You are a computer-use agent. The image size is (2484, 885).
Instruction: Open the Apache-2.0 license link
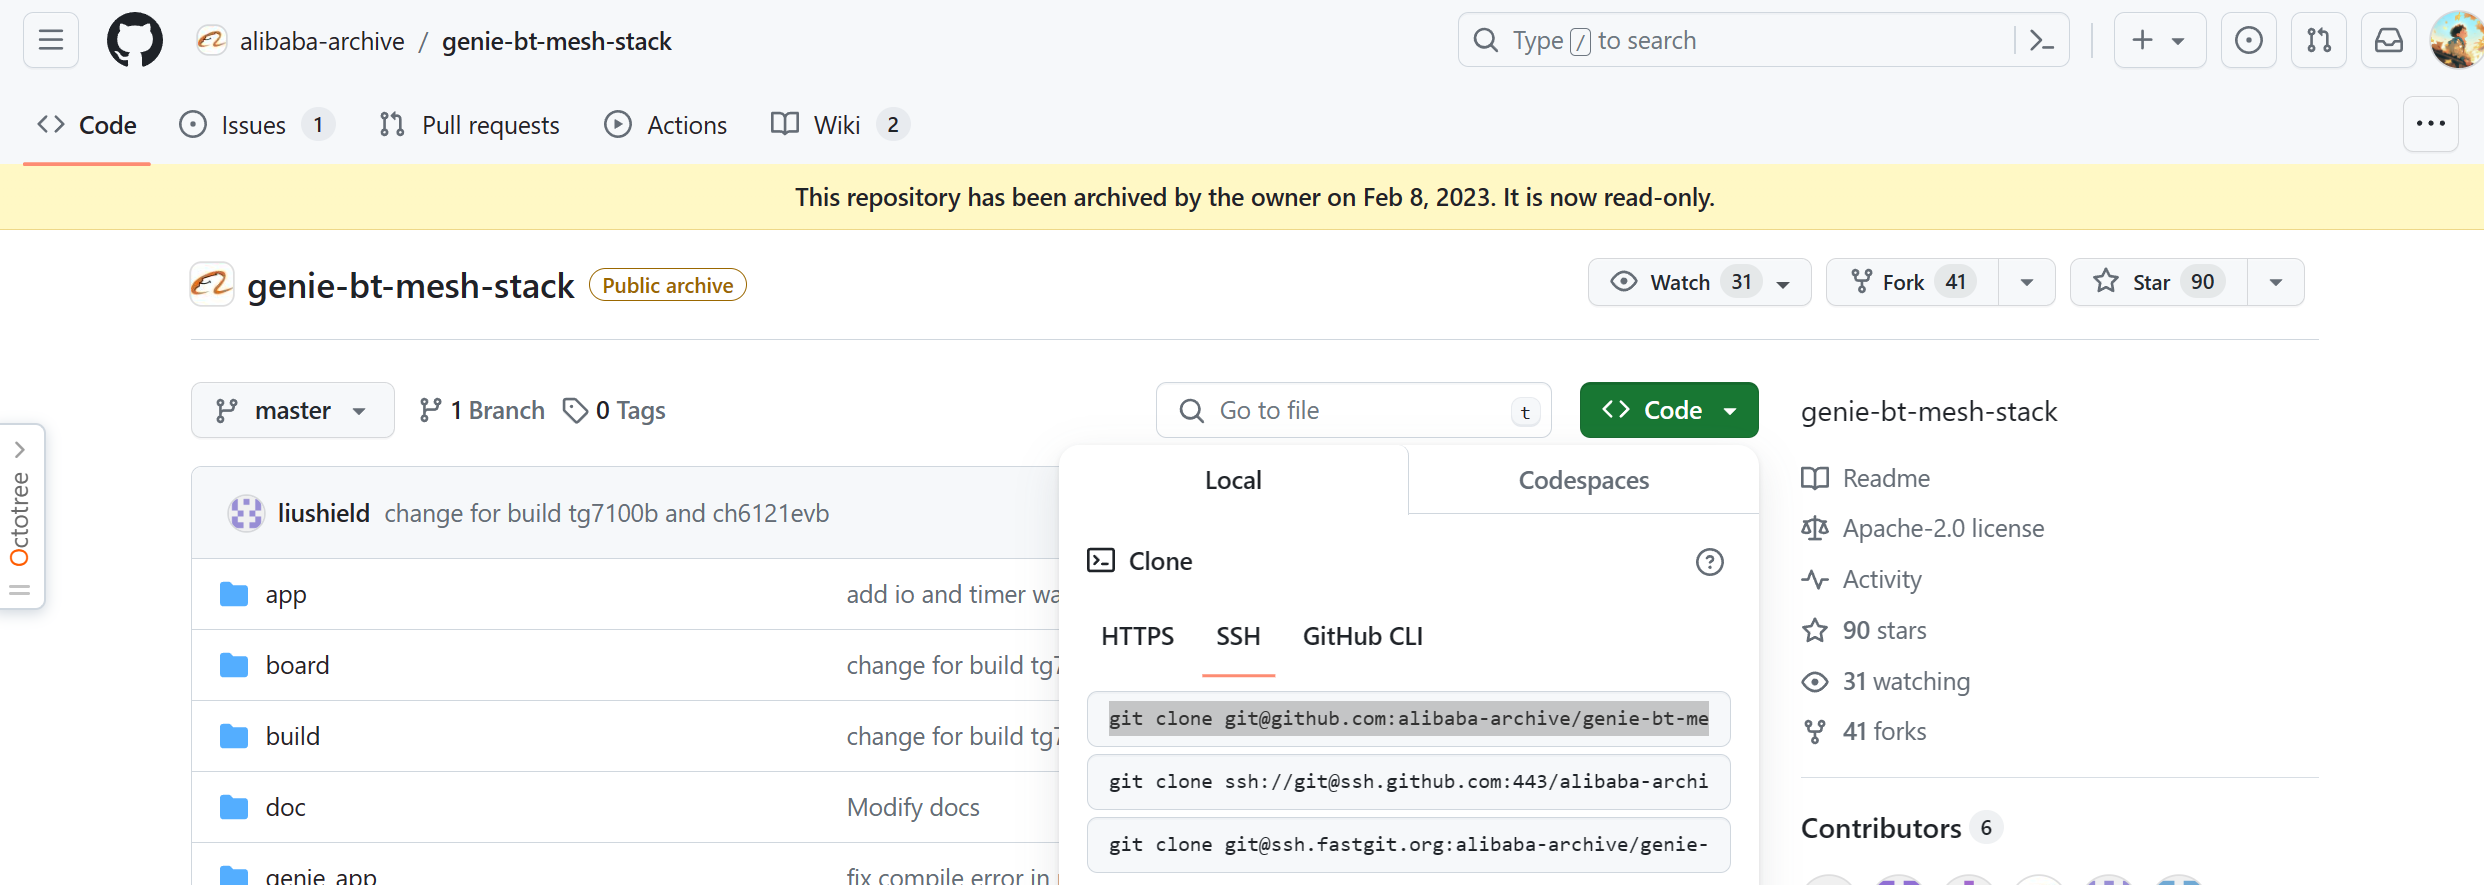[x=1942, y=528]
